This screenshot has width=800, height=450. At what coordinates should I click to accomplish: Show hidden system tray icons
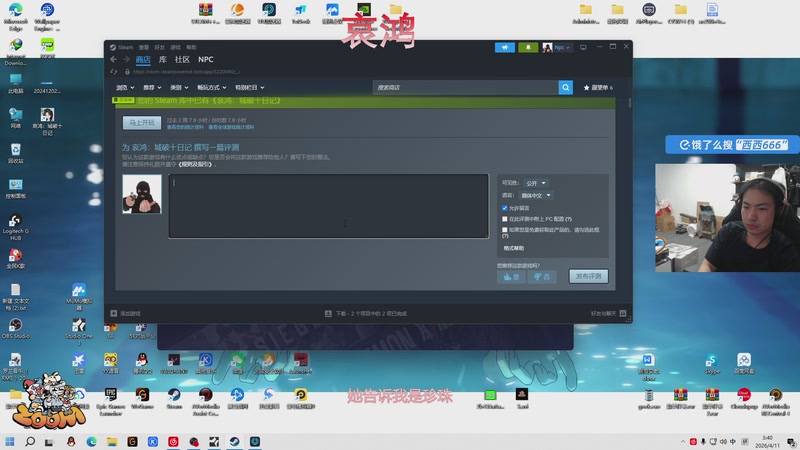pyautogui.click(x=683, y=441)
